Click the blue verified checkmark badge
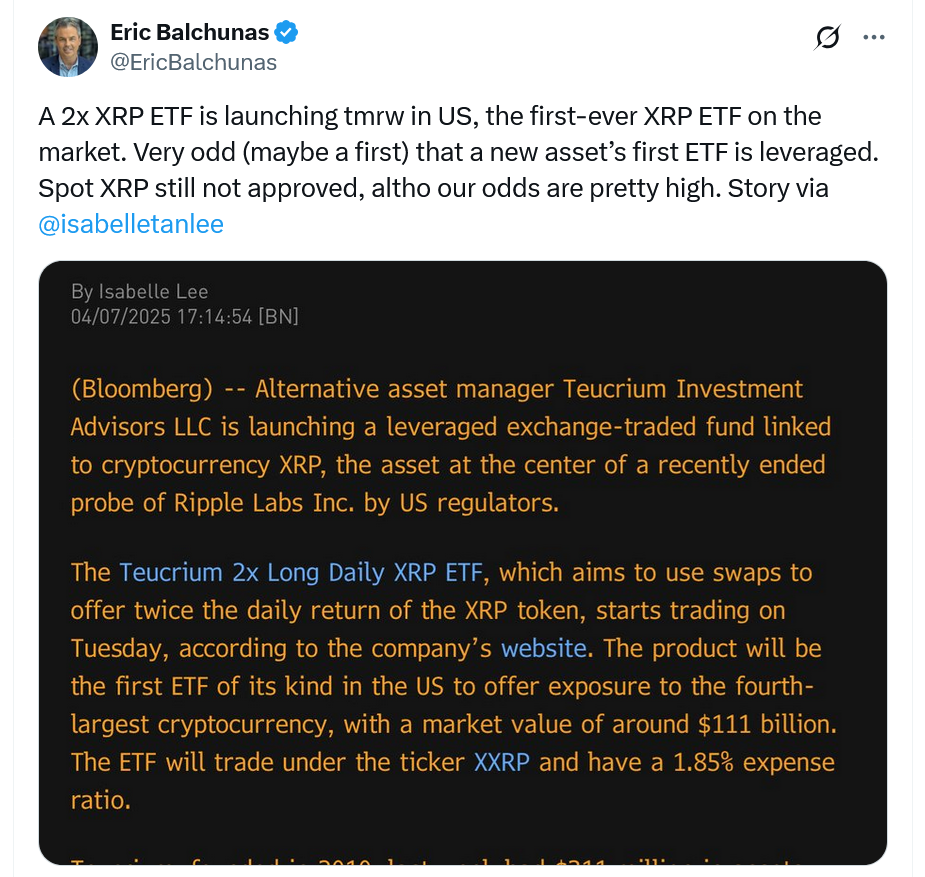 point(287,33)
